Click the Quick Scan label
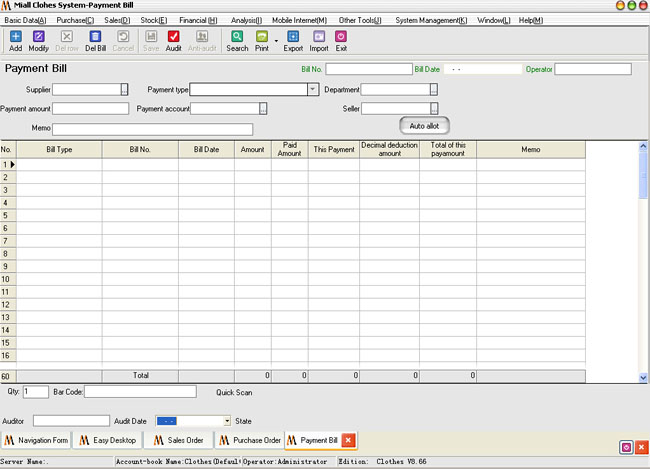650x469 pixels. tap(234, 392)
